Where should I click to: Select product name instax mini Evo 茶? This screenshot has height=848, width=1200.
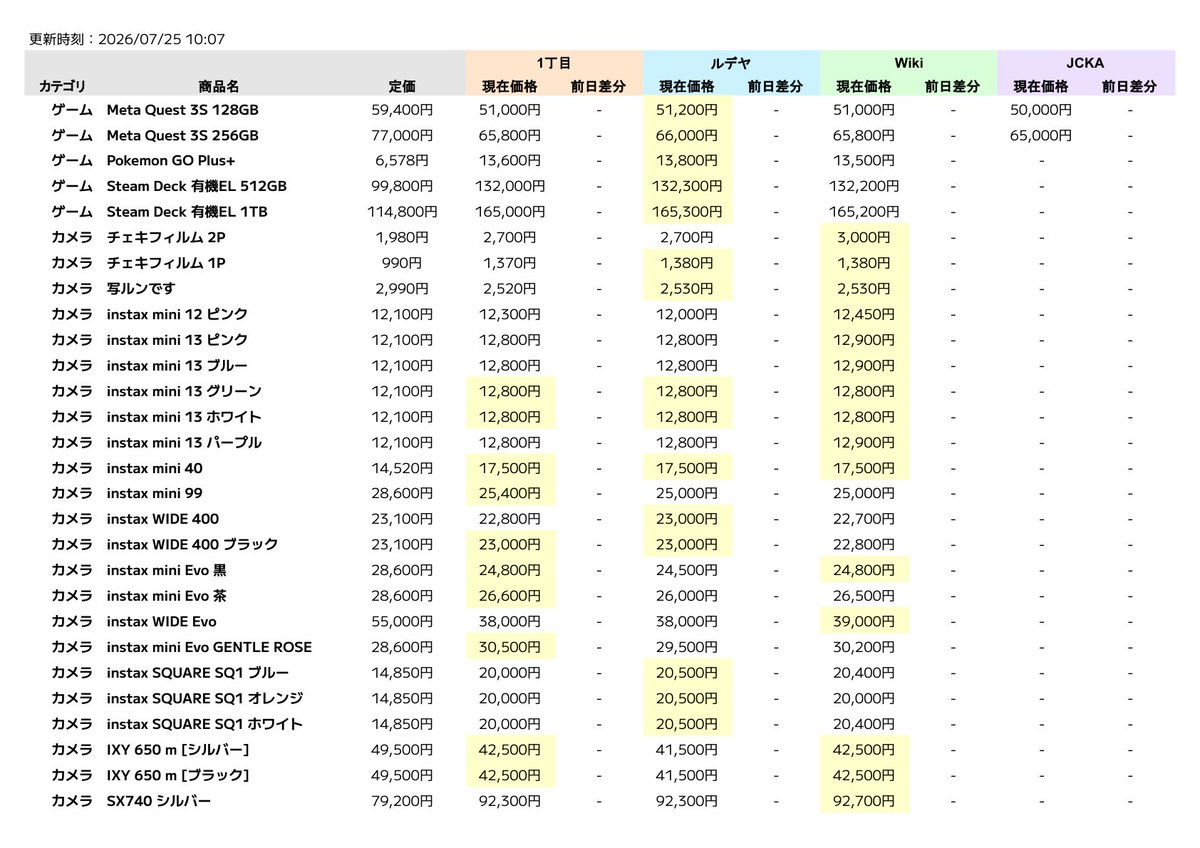coord(169,595)
